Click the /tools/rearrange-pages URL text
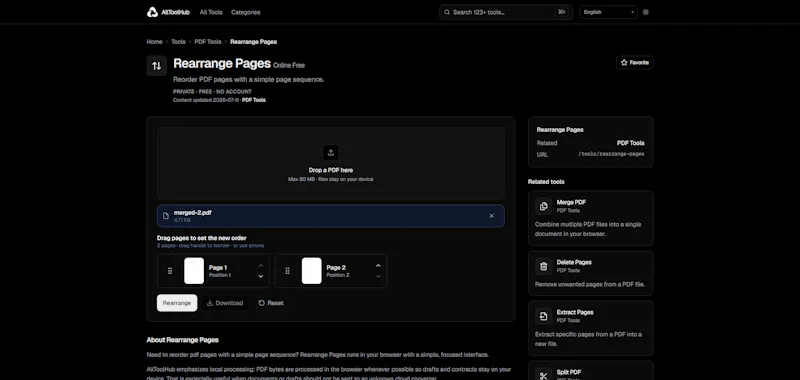This screenshot has height=380, width=800. 611,154
